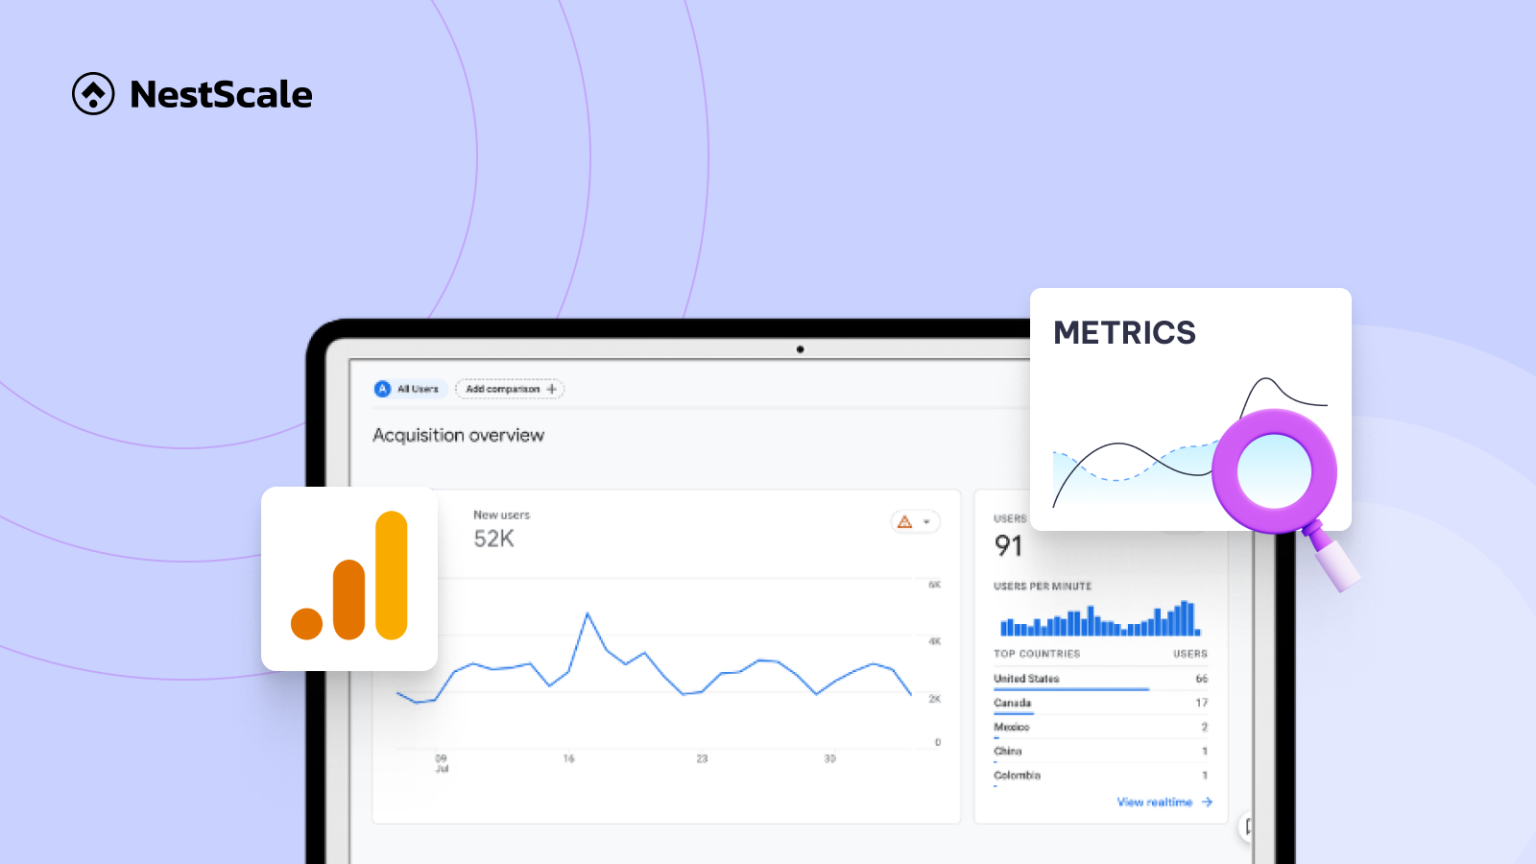The width and height of the screenshot is (1536, 864).
Task: Click the NestScale arrow logo icon
Action: click(x=92, y=94)
